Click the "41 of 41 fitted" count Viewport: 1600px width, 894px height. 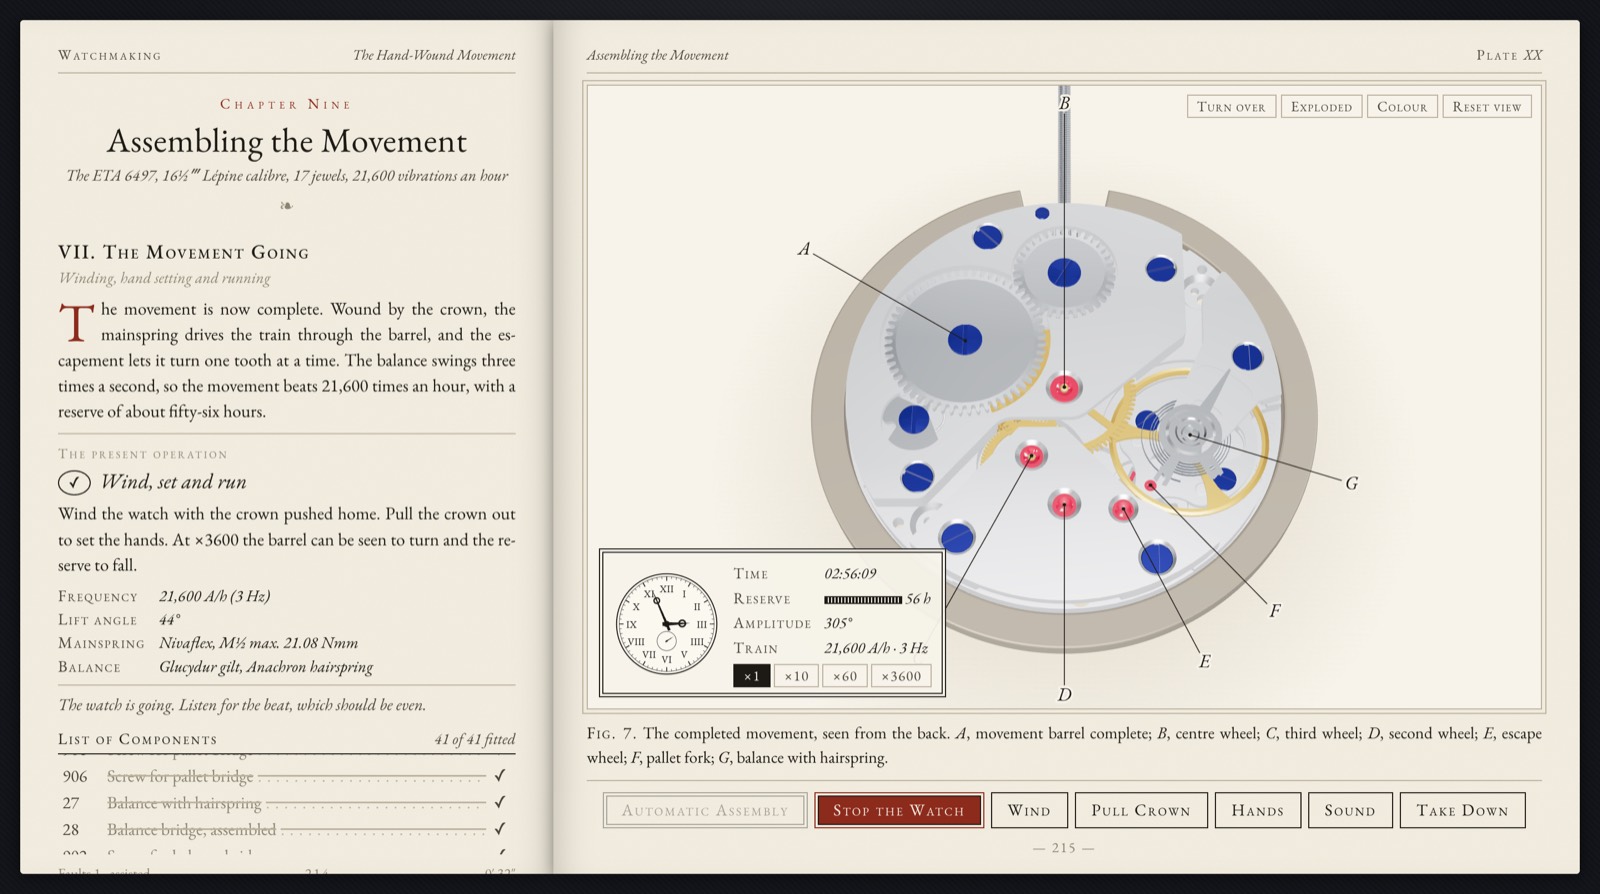474,739
